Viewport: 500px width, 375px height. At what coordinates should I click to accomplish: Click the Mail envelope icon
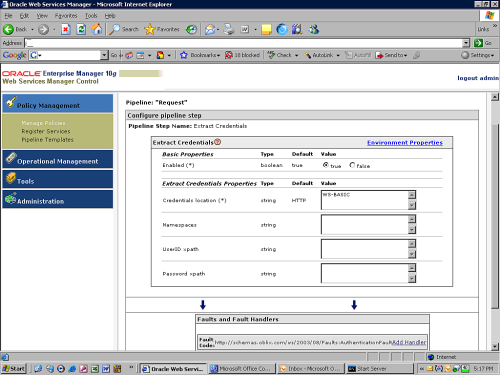pos(210,30)
